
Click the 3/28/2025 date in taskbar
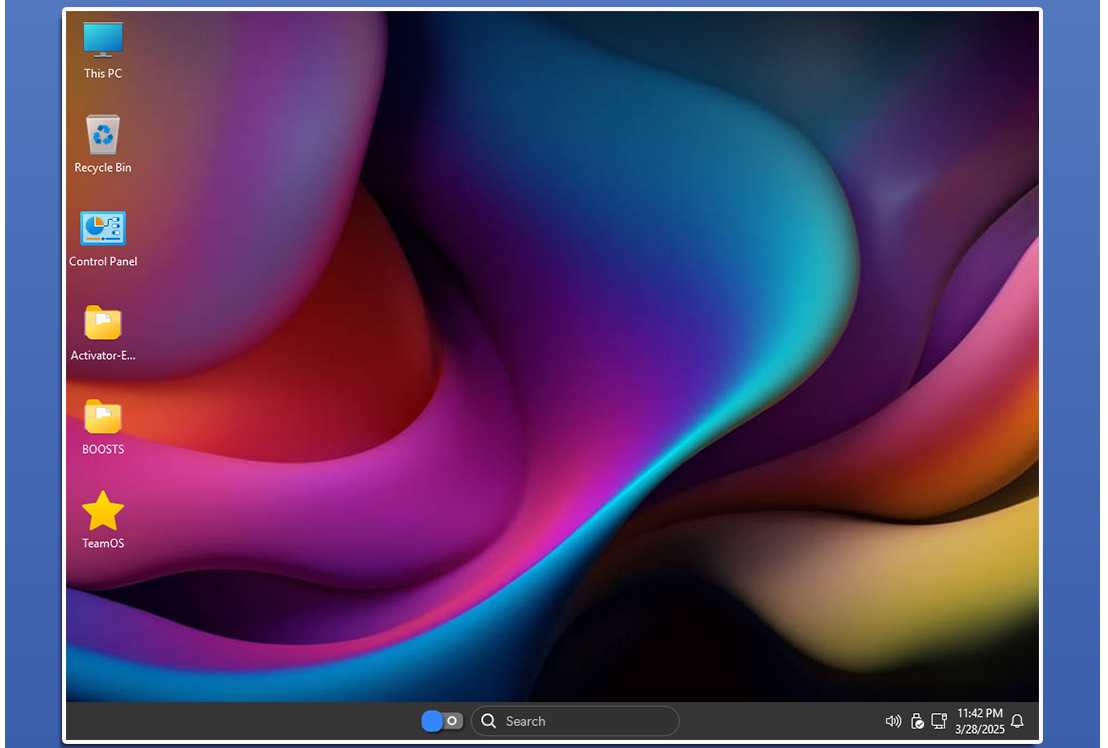click(979, 729)
